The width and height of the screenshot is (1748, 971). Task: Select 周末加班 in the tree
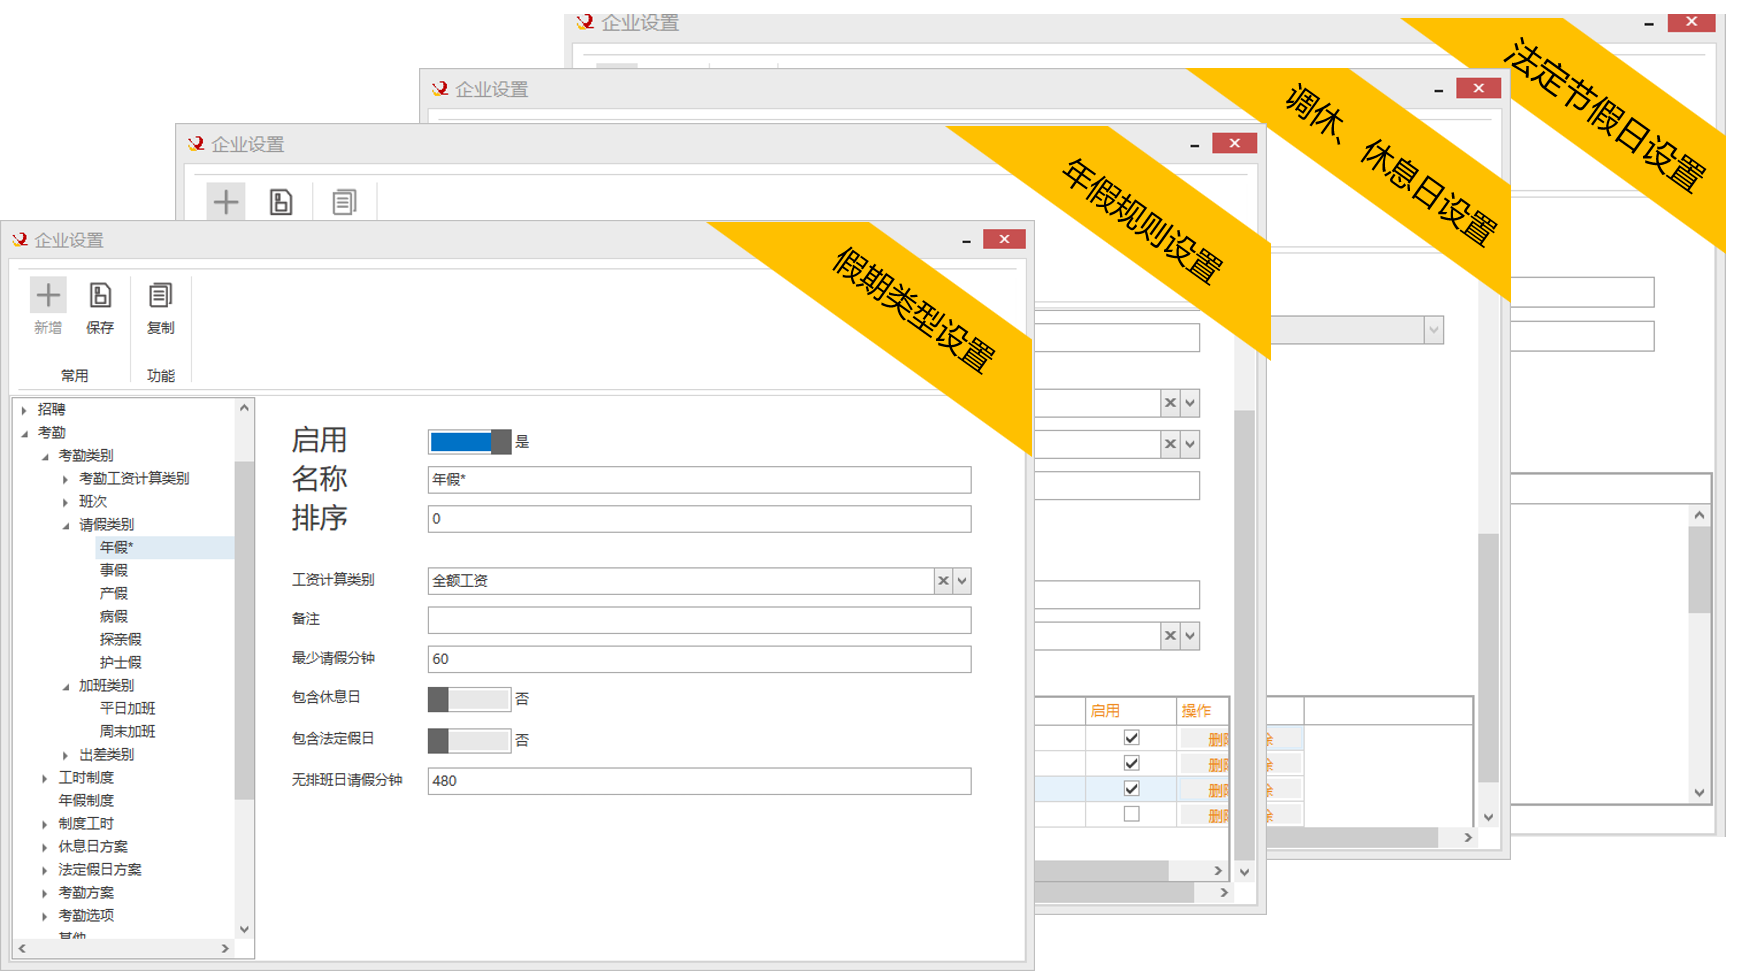pos(127,731)
